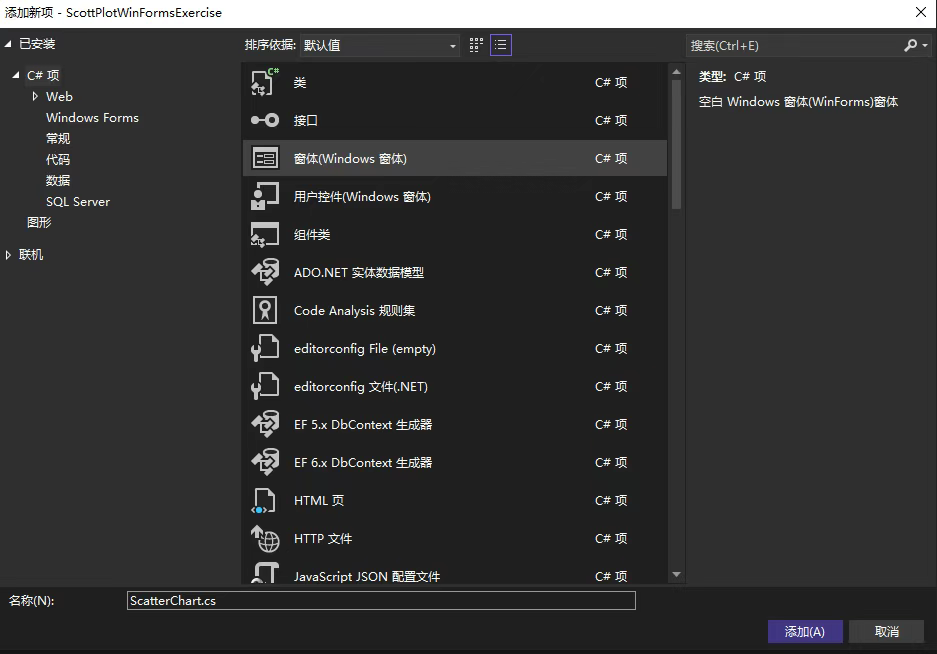This screenshot has width=937, height=654.
Task: Select editorconfig File (empty) icon
Action: [265, 349]
